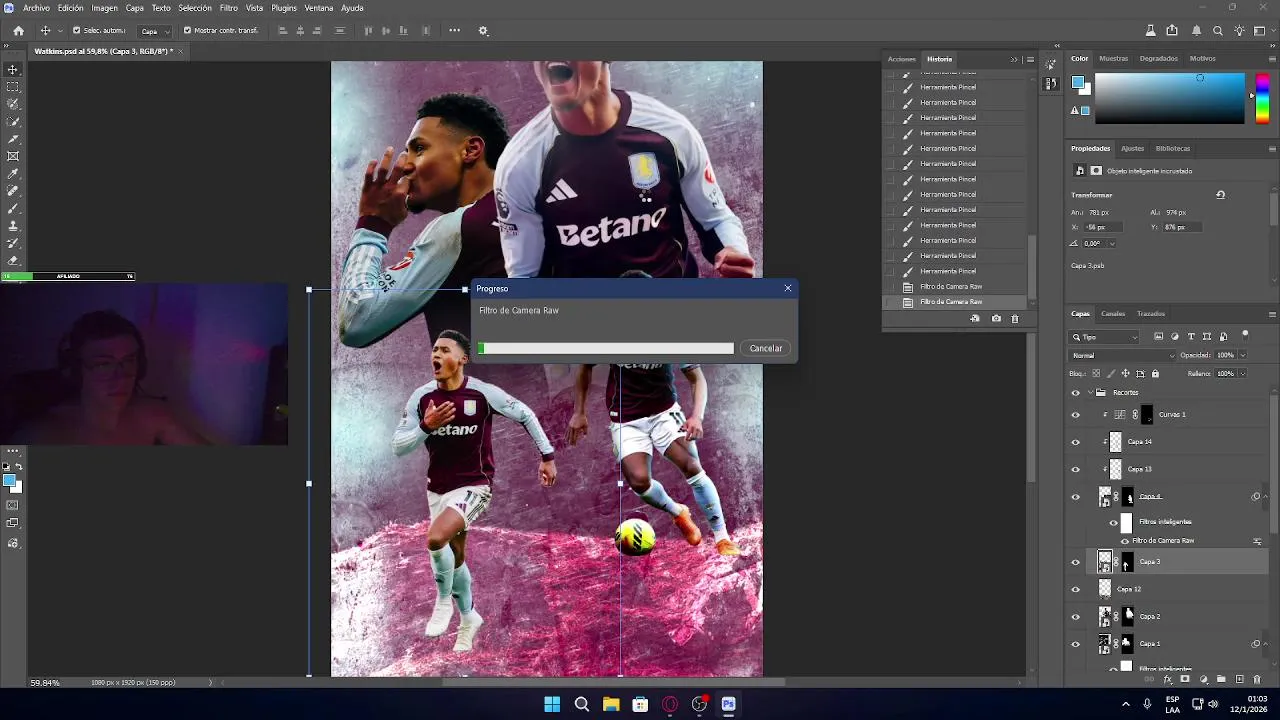Hide the Capa 2 layer
Viewport: 1280px width, 720px height.
tap(1076, 616)
